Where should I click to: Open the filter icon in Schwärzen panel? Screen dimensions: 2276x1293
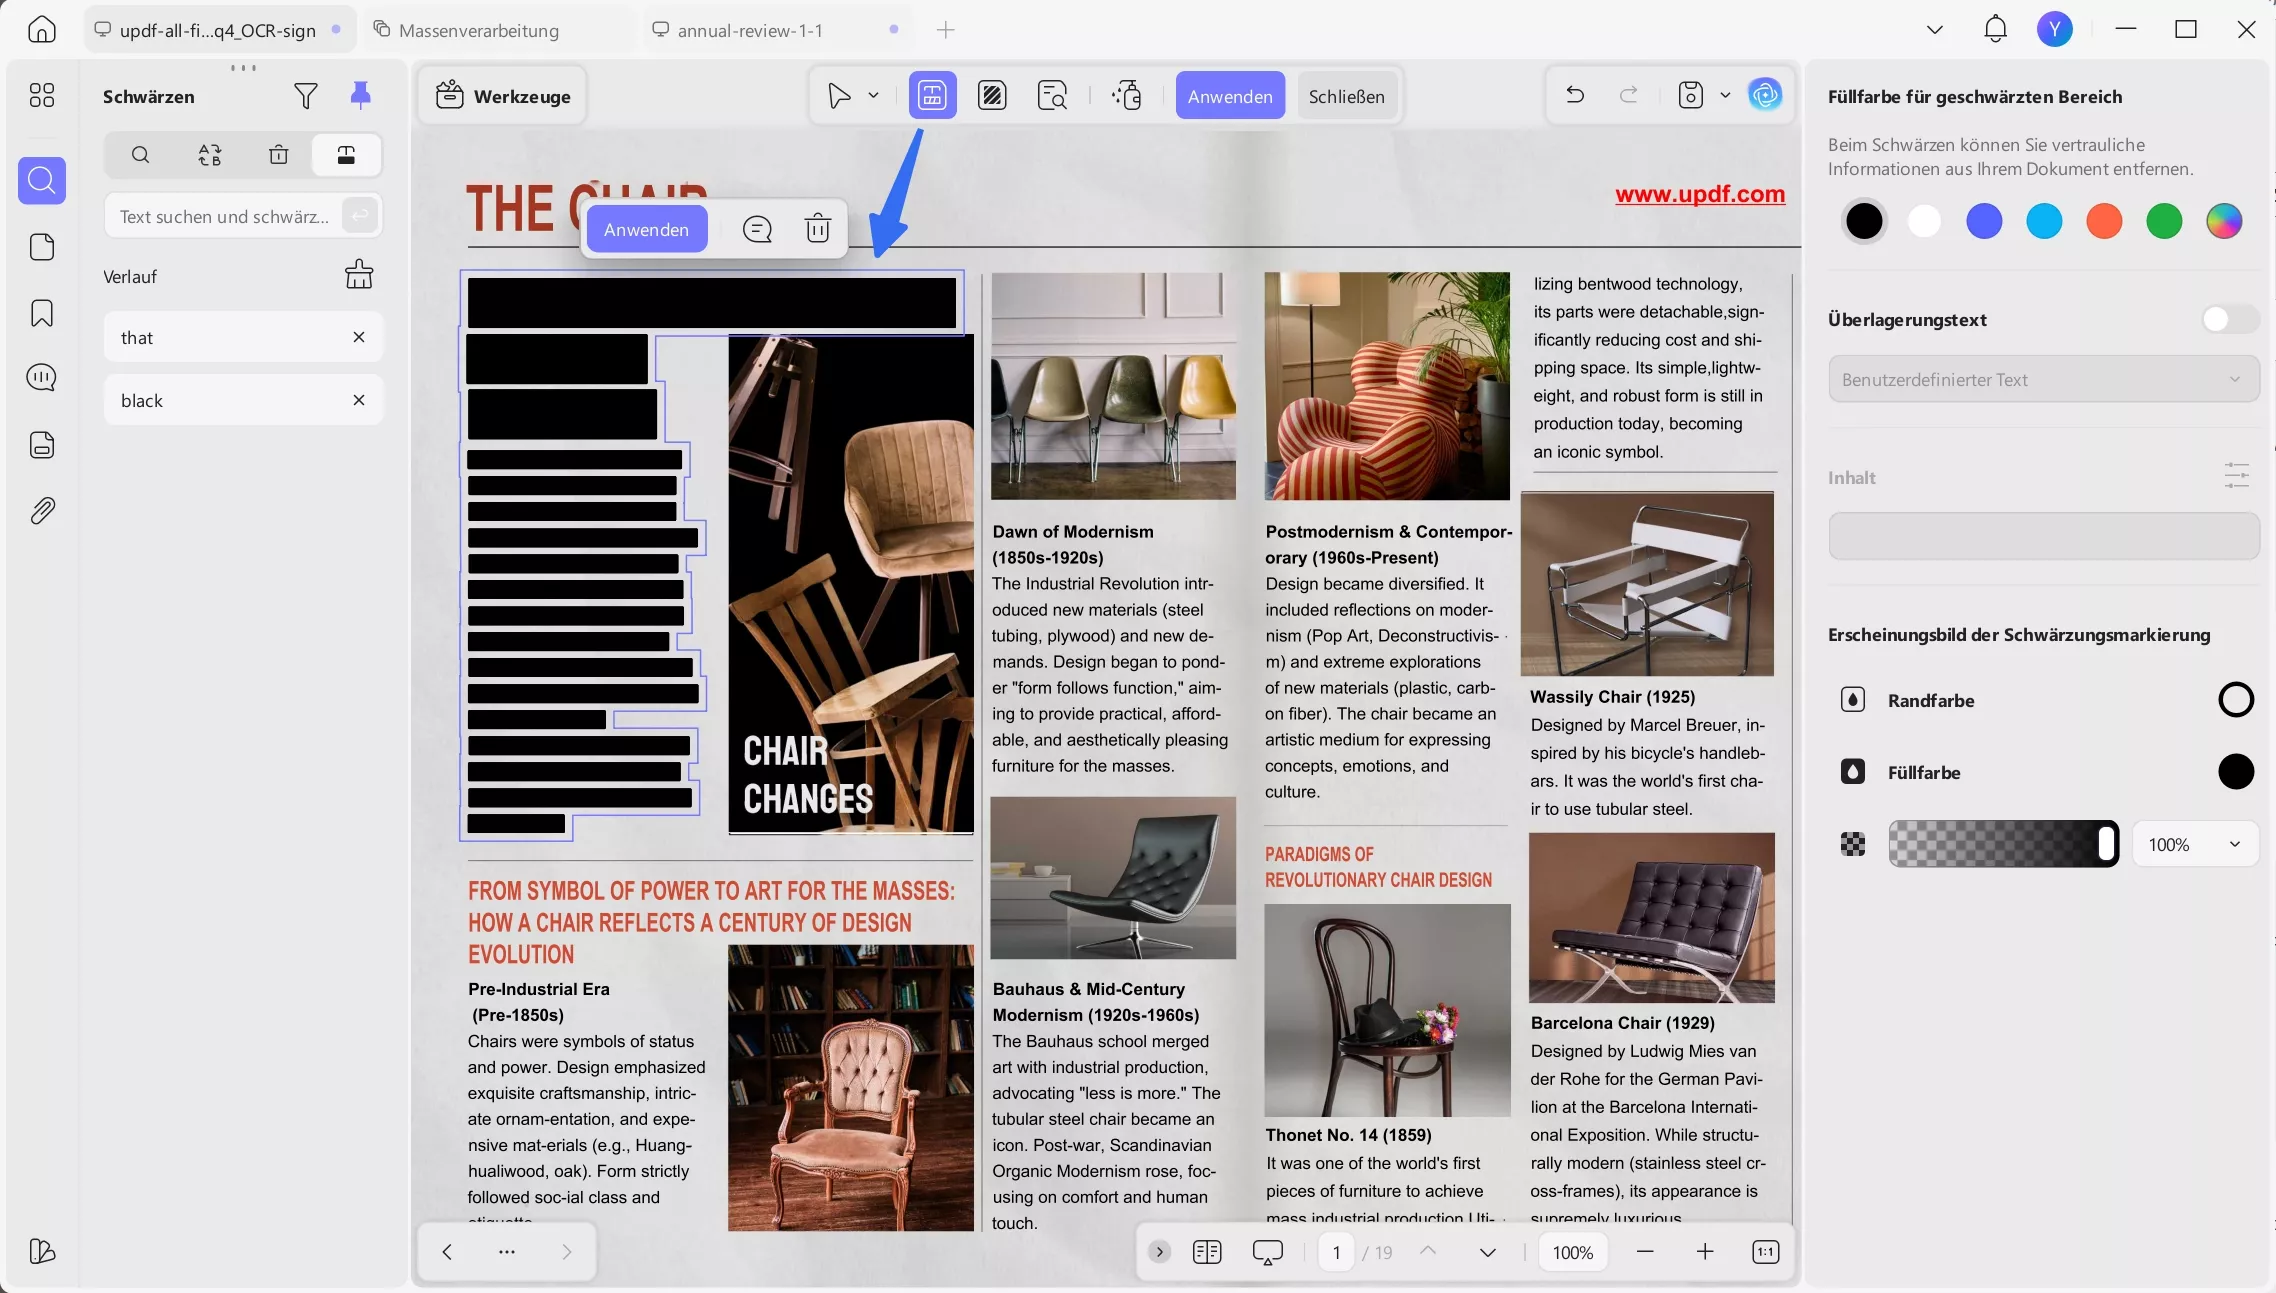tap(306, 96)
